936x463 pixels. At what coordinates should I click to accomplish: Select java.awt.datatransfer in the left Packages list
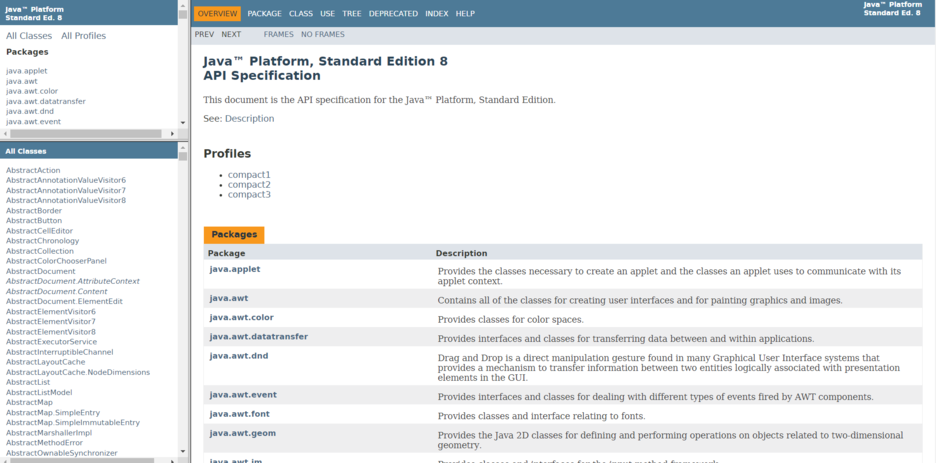[46, 101]
